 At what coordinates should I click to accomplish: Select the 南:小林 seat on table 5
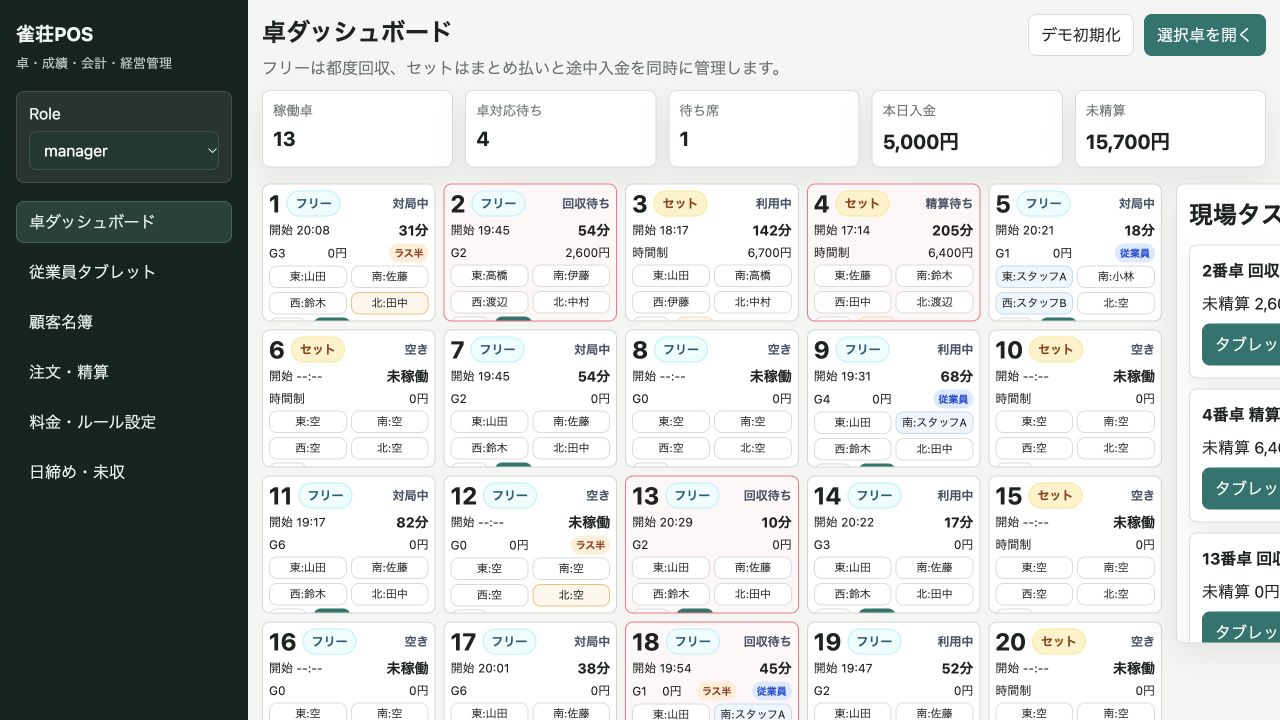1116,276
